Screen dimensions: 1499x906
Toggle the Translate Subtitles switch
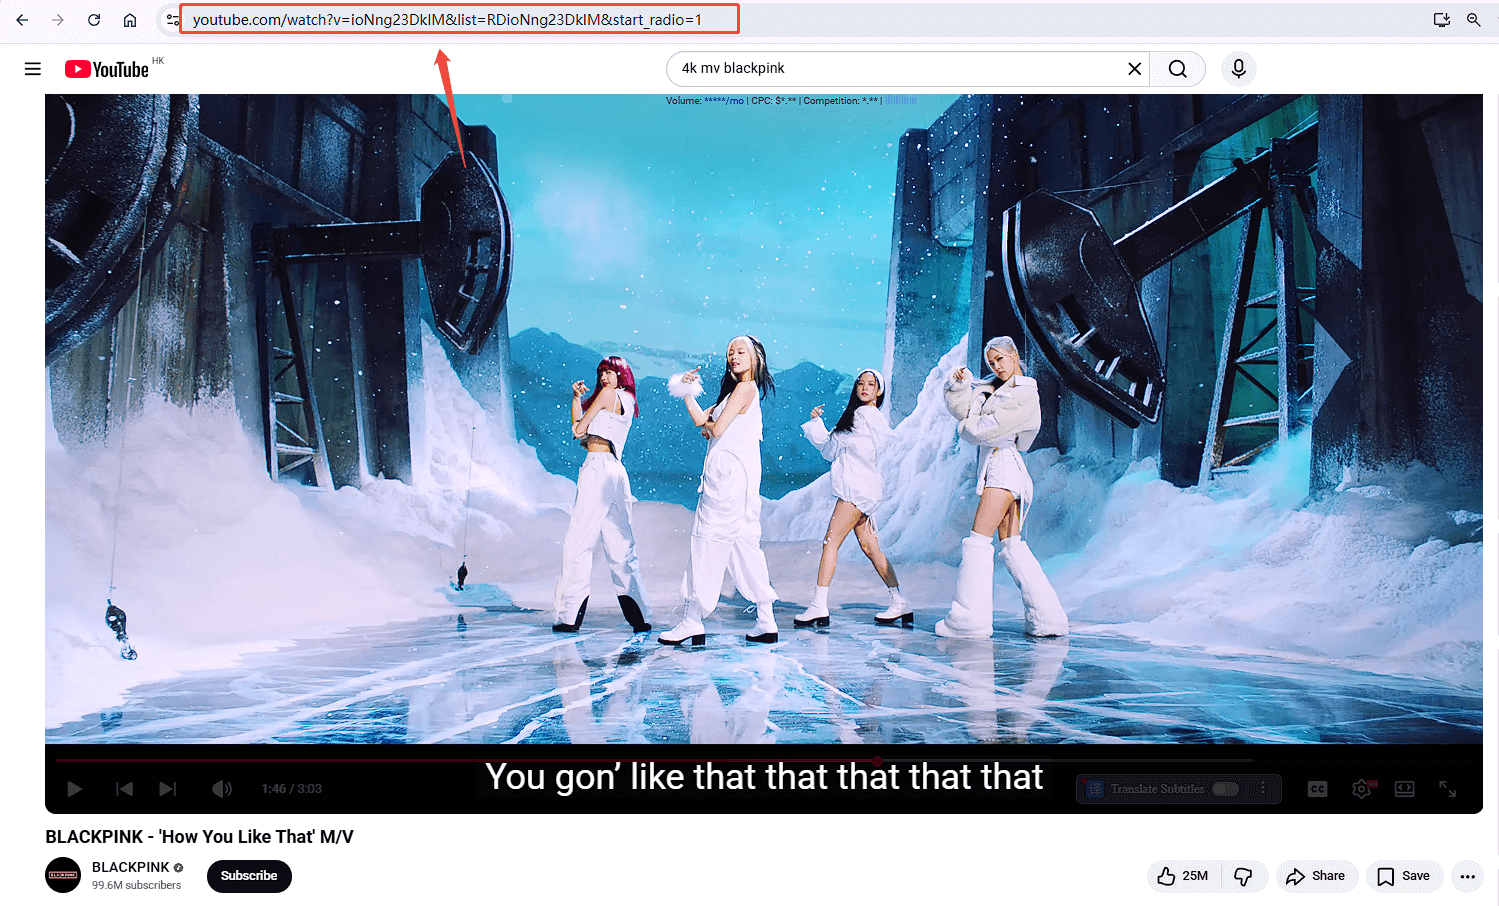point(1225,789)
